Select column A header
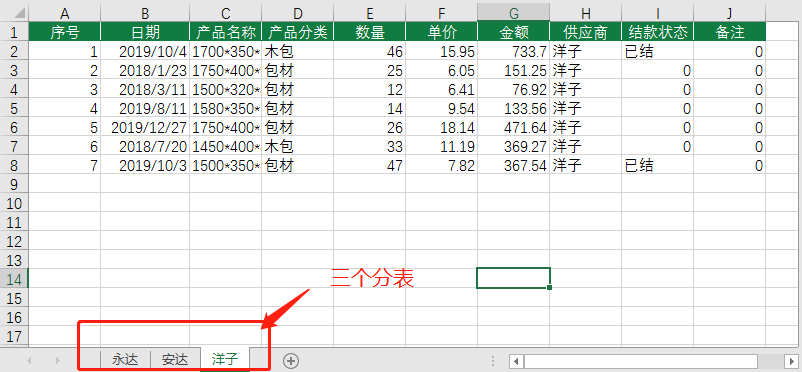 click(x=64, y=12)
